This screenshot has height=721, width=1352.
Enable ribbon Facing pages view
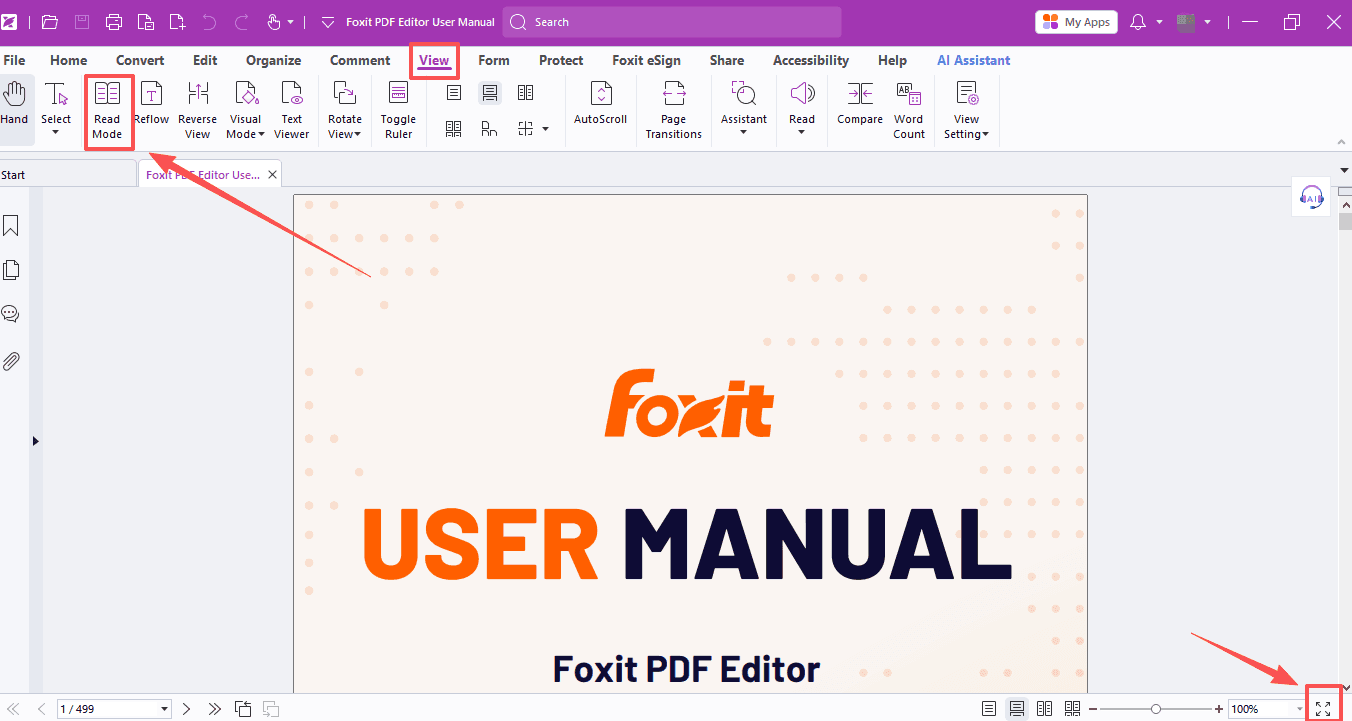[525, 93]
